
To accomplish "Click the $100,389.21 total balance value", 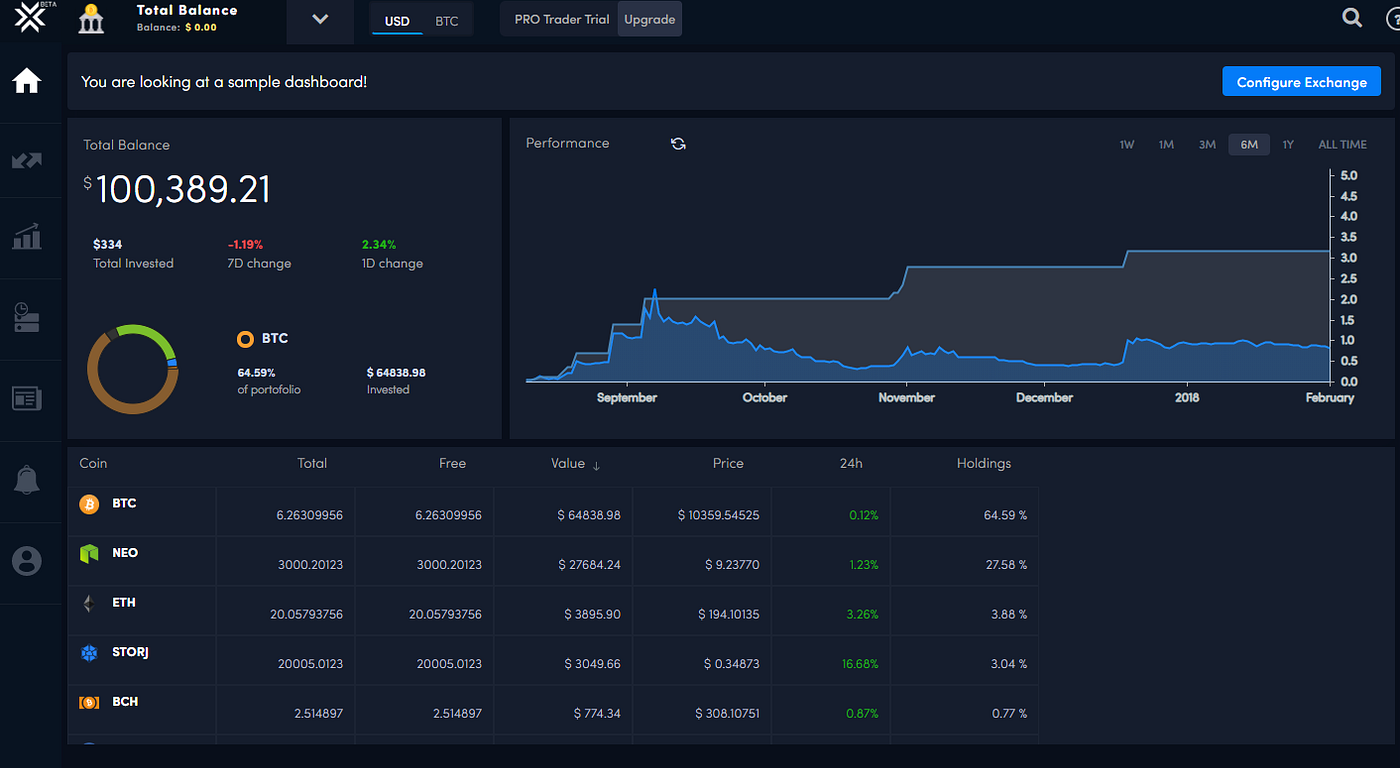I will pyautogui.click(x=177, y=189).
